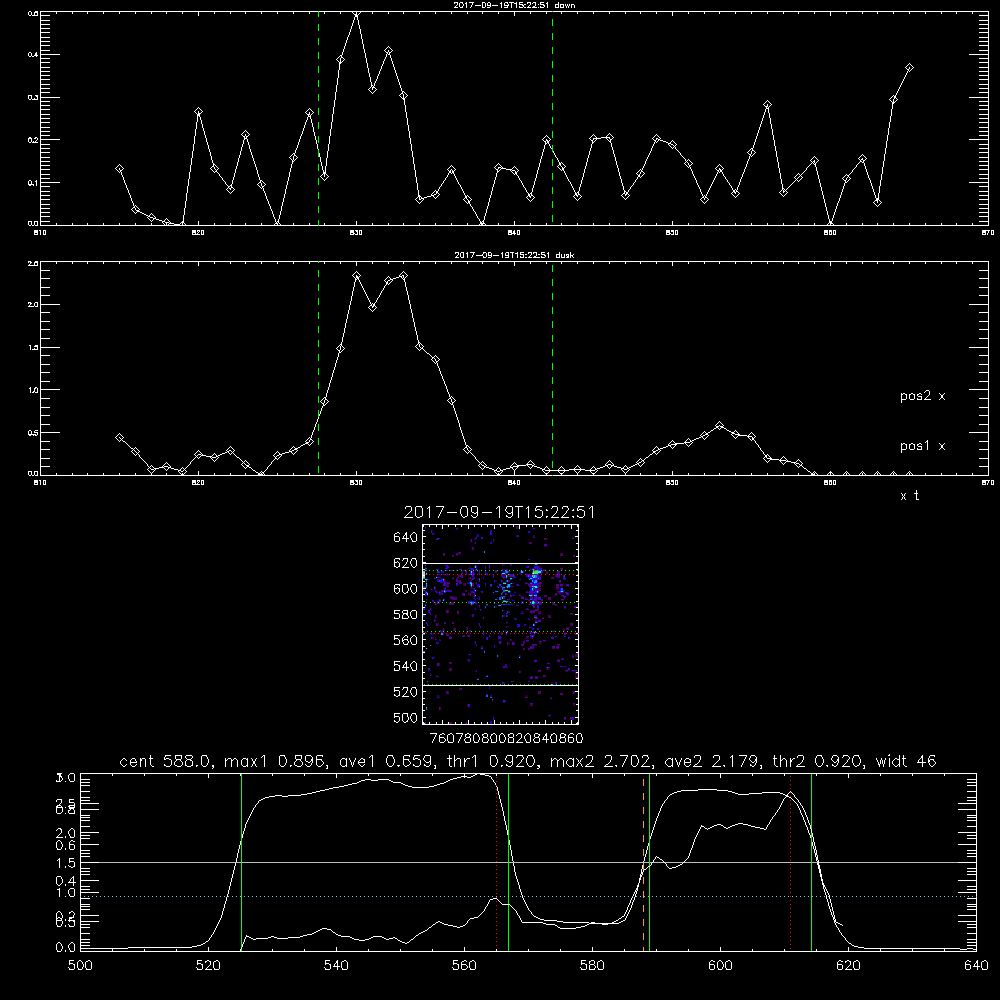Click the green vertical line near 567 in the bottom plot
The height and width of the screenshot is (1000, 1000).
[x=508, y=862]
